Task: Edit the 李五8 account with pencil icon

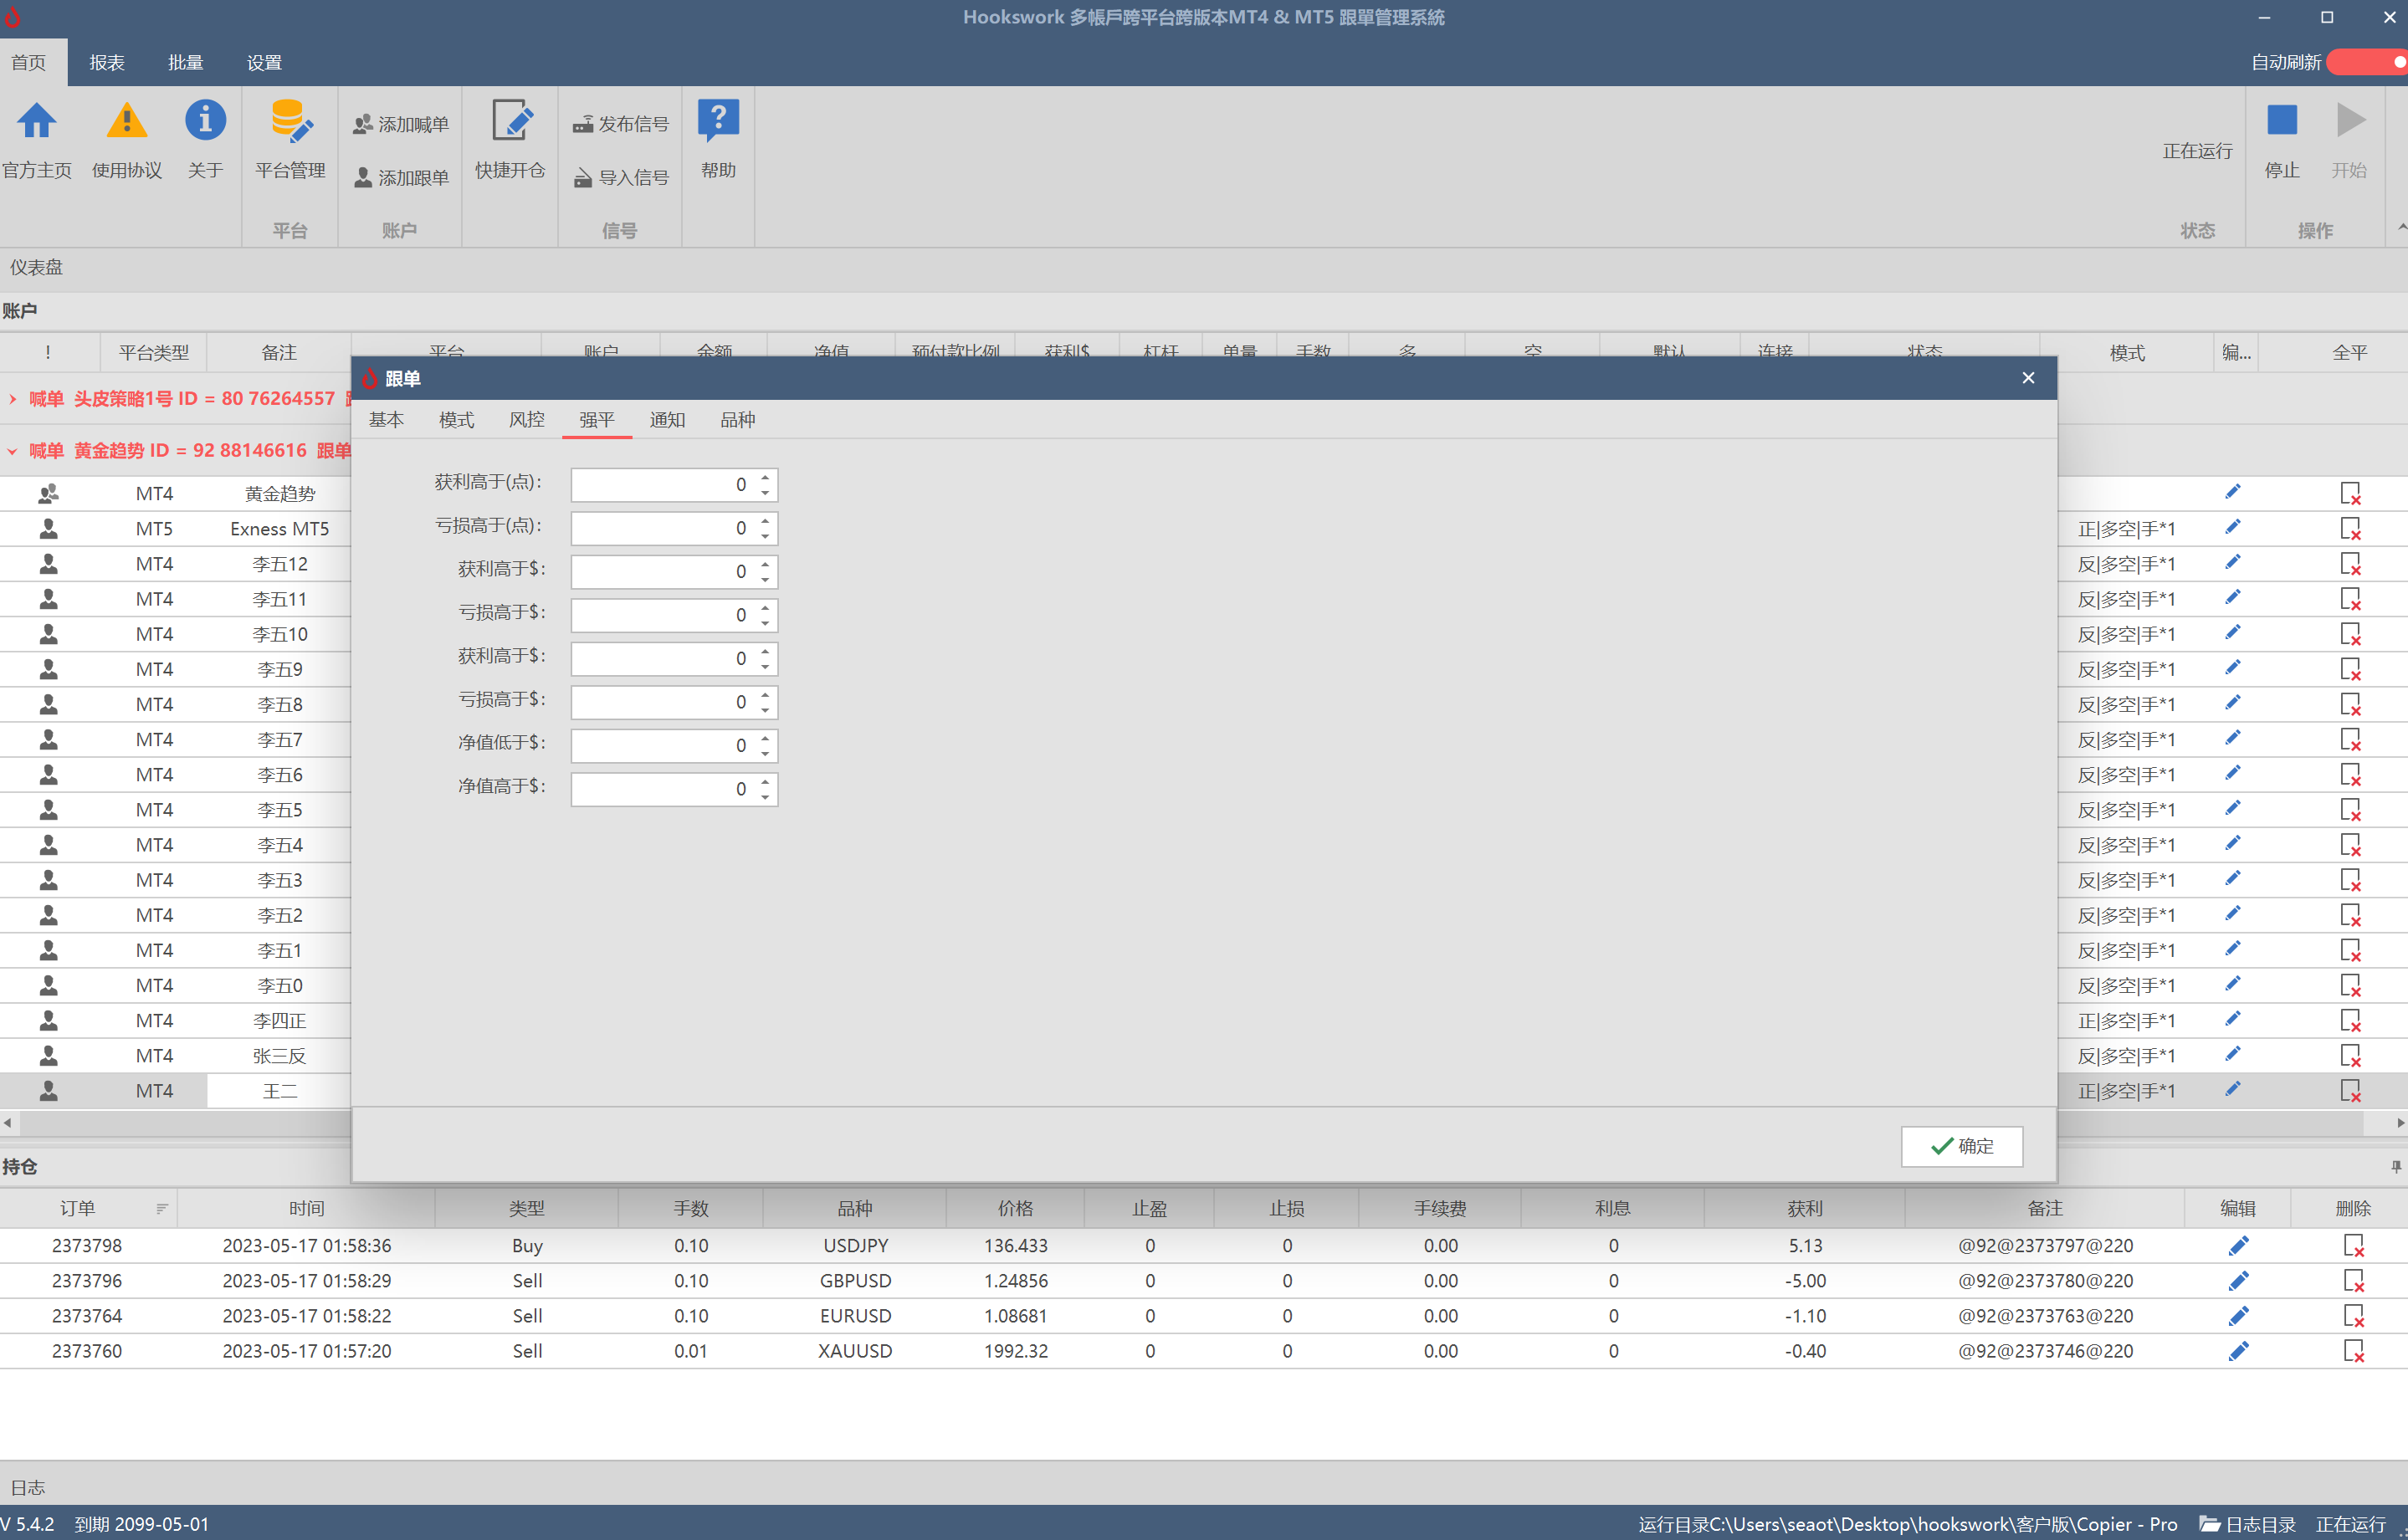Action: (x=2232, y=703)
